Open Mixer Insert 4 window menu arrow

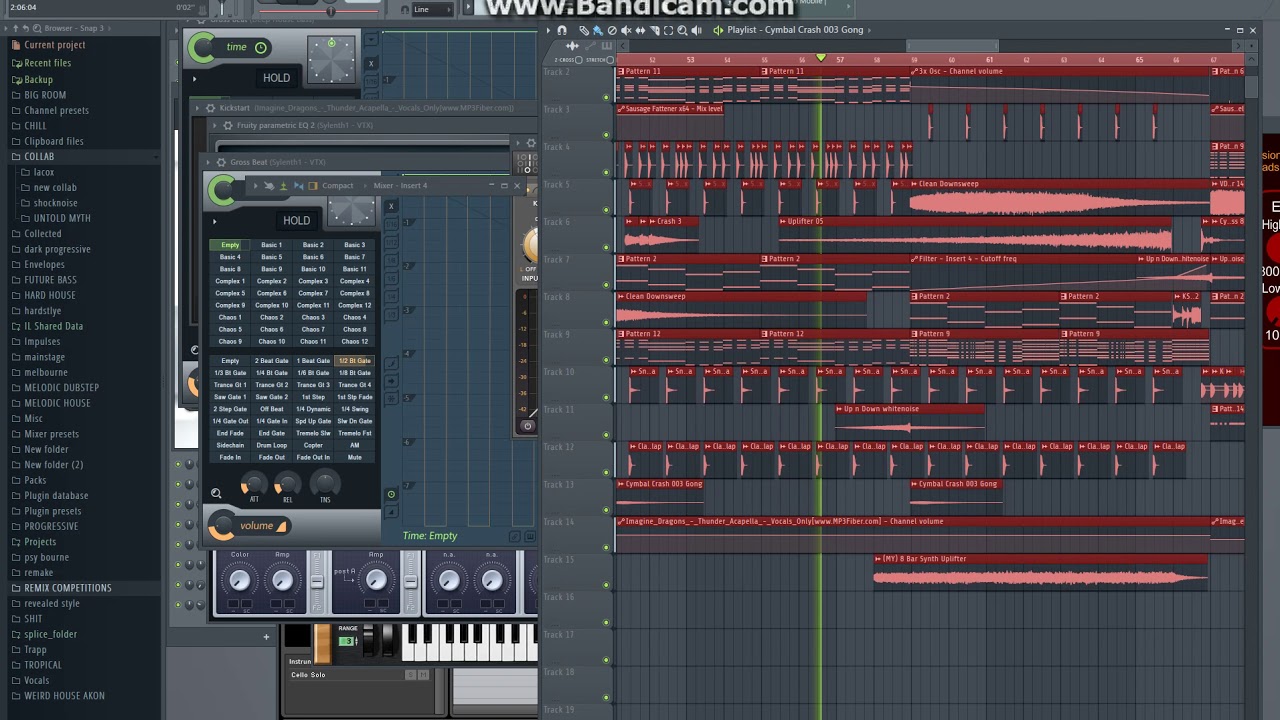tap(256, 185)
